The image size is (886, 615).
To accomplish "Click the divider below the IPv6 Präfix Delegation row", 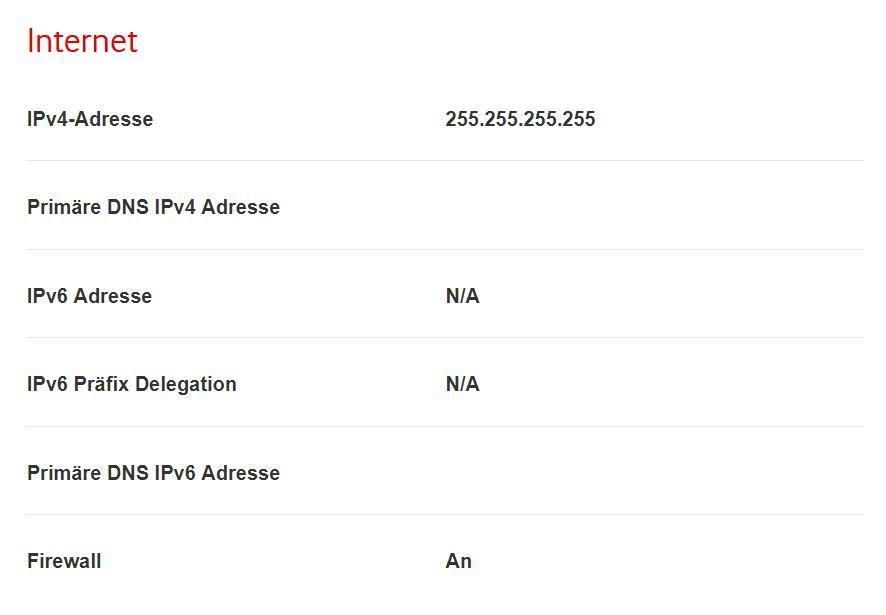I will click(x=444, y=426).
